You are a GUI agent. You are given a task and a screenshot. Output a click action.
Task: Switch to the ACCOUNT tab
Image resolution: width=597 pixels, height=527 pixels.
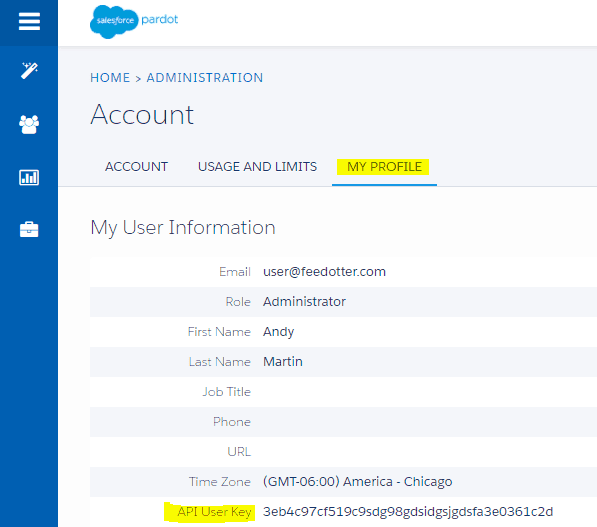click(x=136, y=167)
